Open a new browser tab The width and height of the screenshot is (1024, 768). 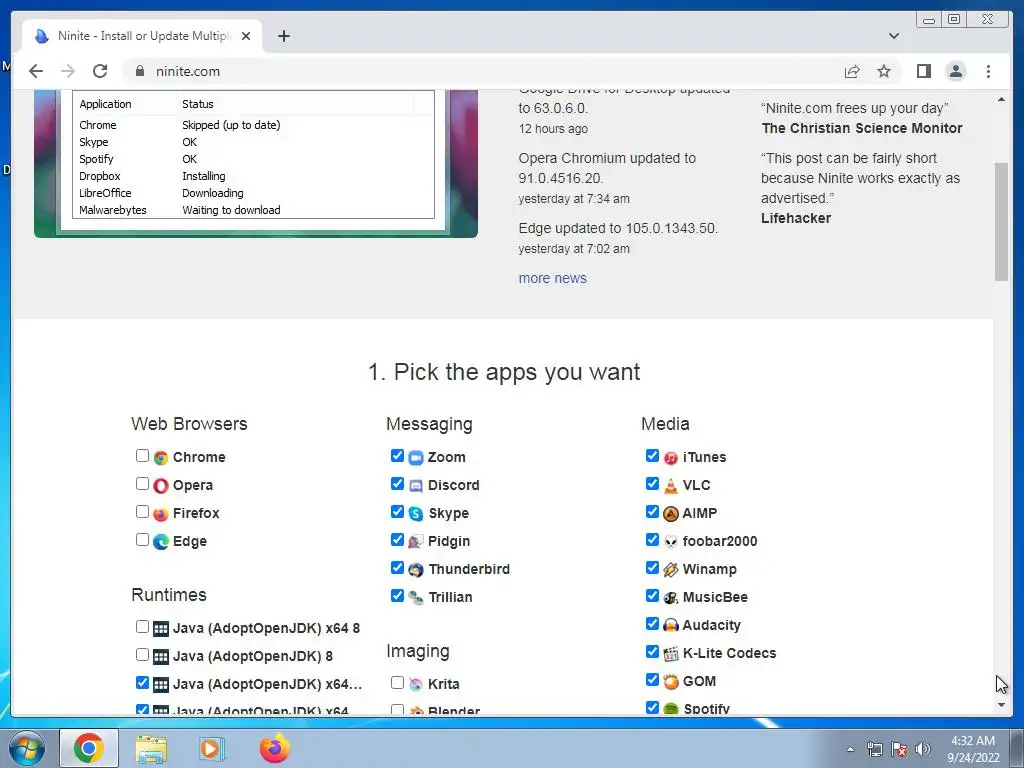pyautogui.click(x=283, y=36)
